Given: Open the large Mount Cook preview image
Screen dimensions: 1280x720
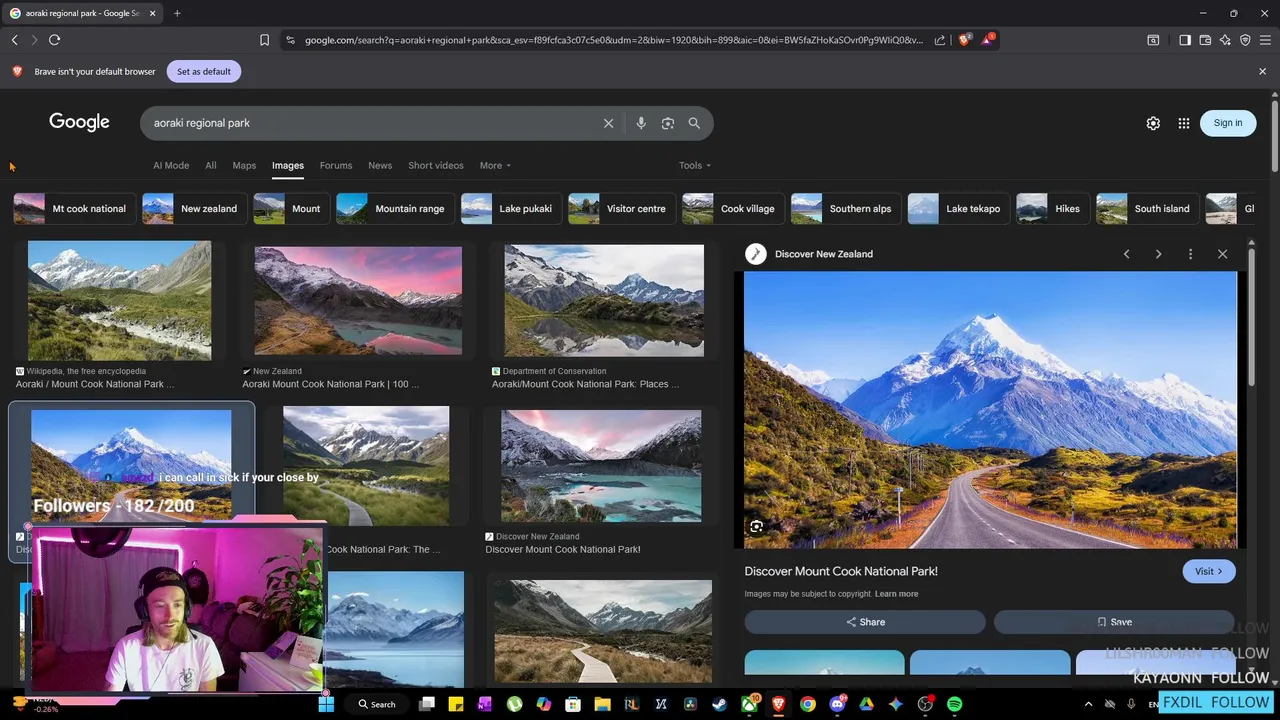Looking at the screenshot, I should point(990,410).
